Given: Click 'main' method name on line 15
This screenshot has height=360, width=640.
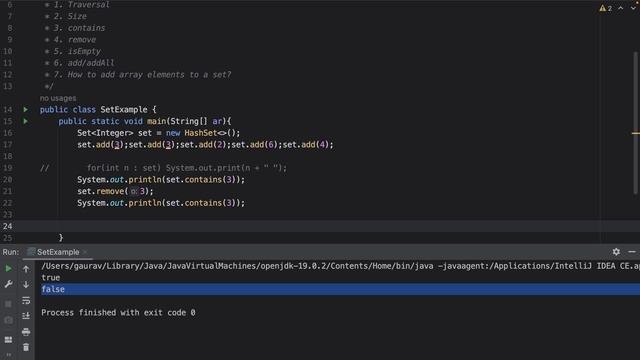Looking at the screenshot, I should click(156, 121).
